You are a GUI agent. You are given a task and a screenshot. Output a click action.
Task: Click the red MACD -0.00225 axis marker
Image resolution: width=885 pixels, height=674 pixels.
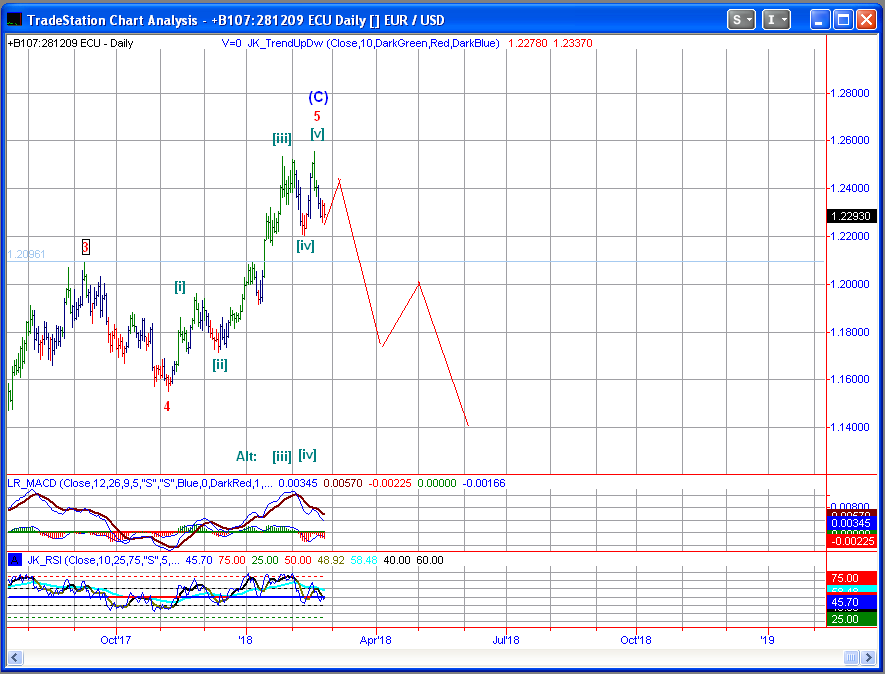(852, 541)
